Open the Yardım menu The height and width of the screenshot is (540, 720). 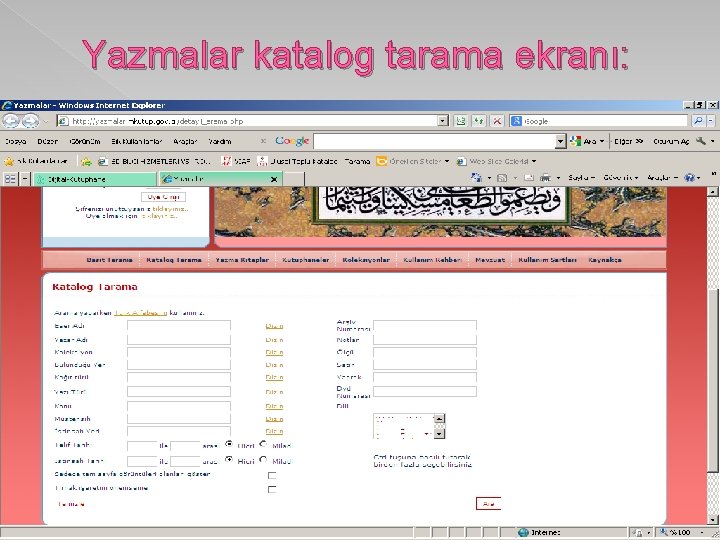pos(220,141)
